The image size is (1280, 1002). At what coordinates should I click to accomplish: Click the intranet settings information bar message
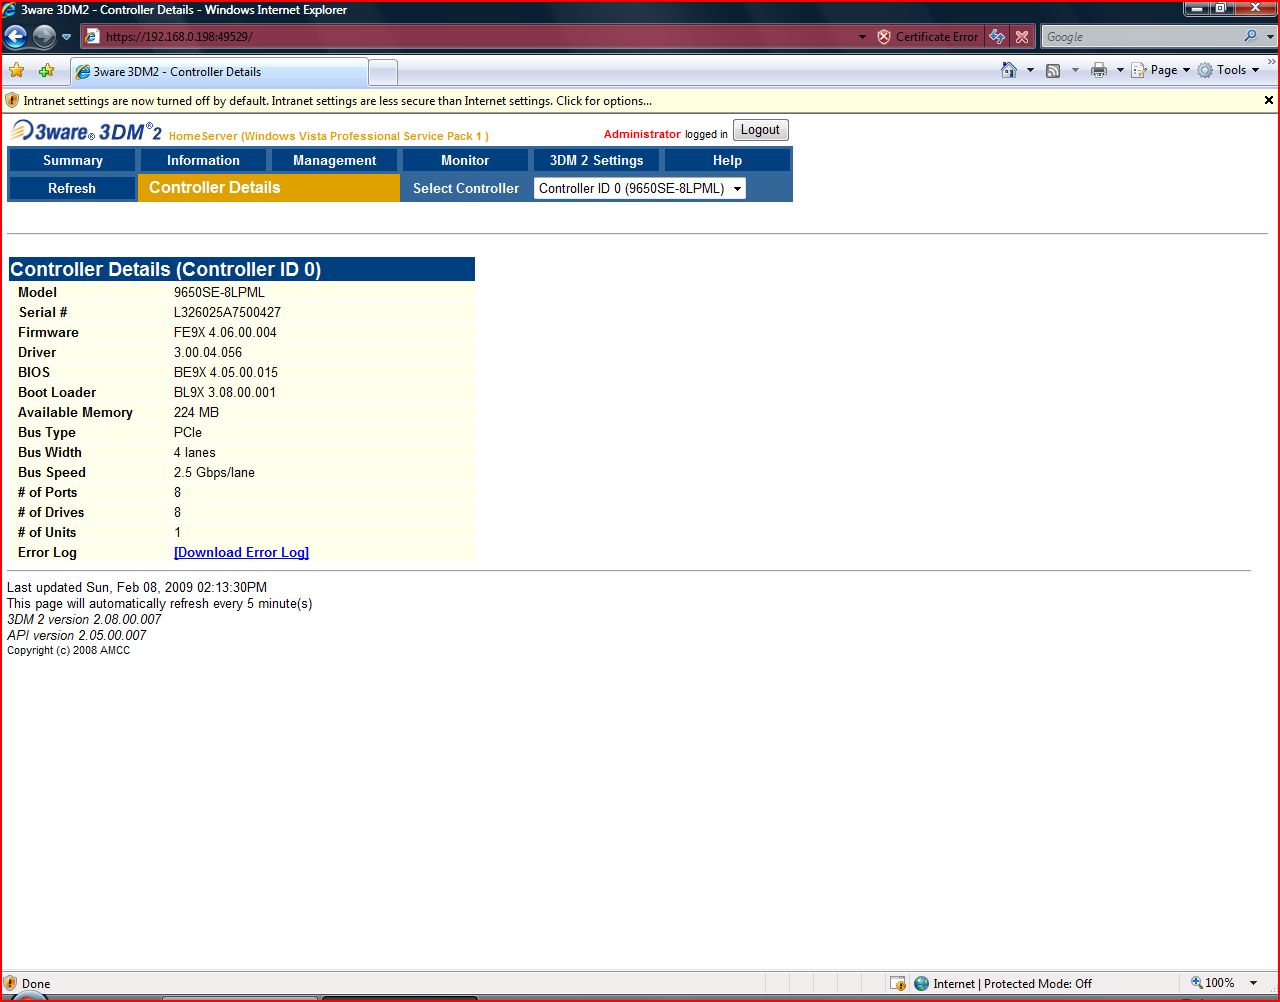[338, 101]
